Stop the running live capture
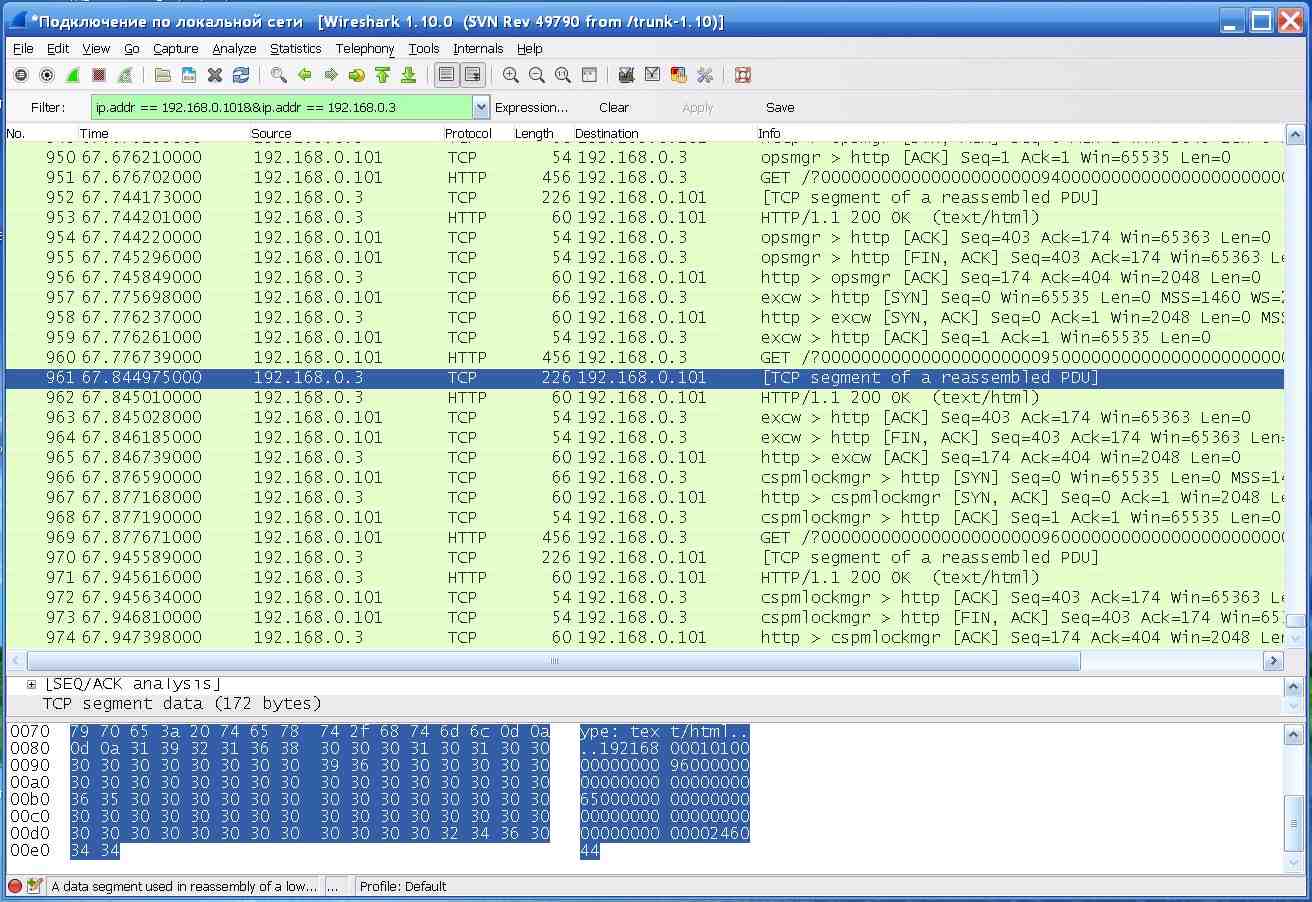Viewport: 1312px width, 902px height. point(98,75)
